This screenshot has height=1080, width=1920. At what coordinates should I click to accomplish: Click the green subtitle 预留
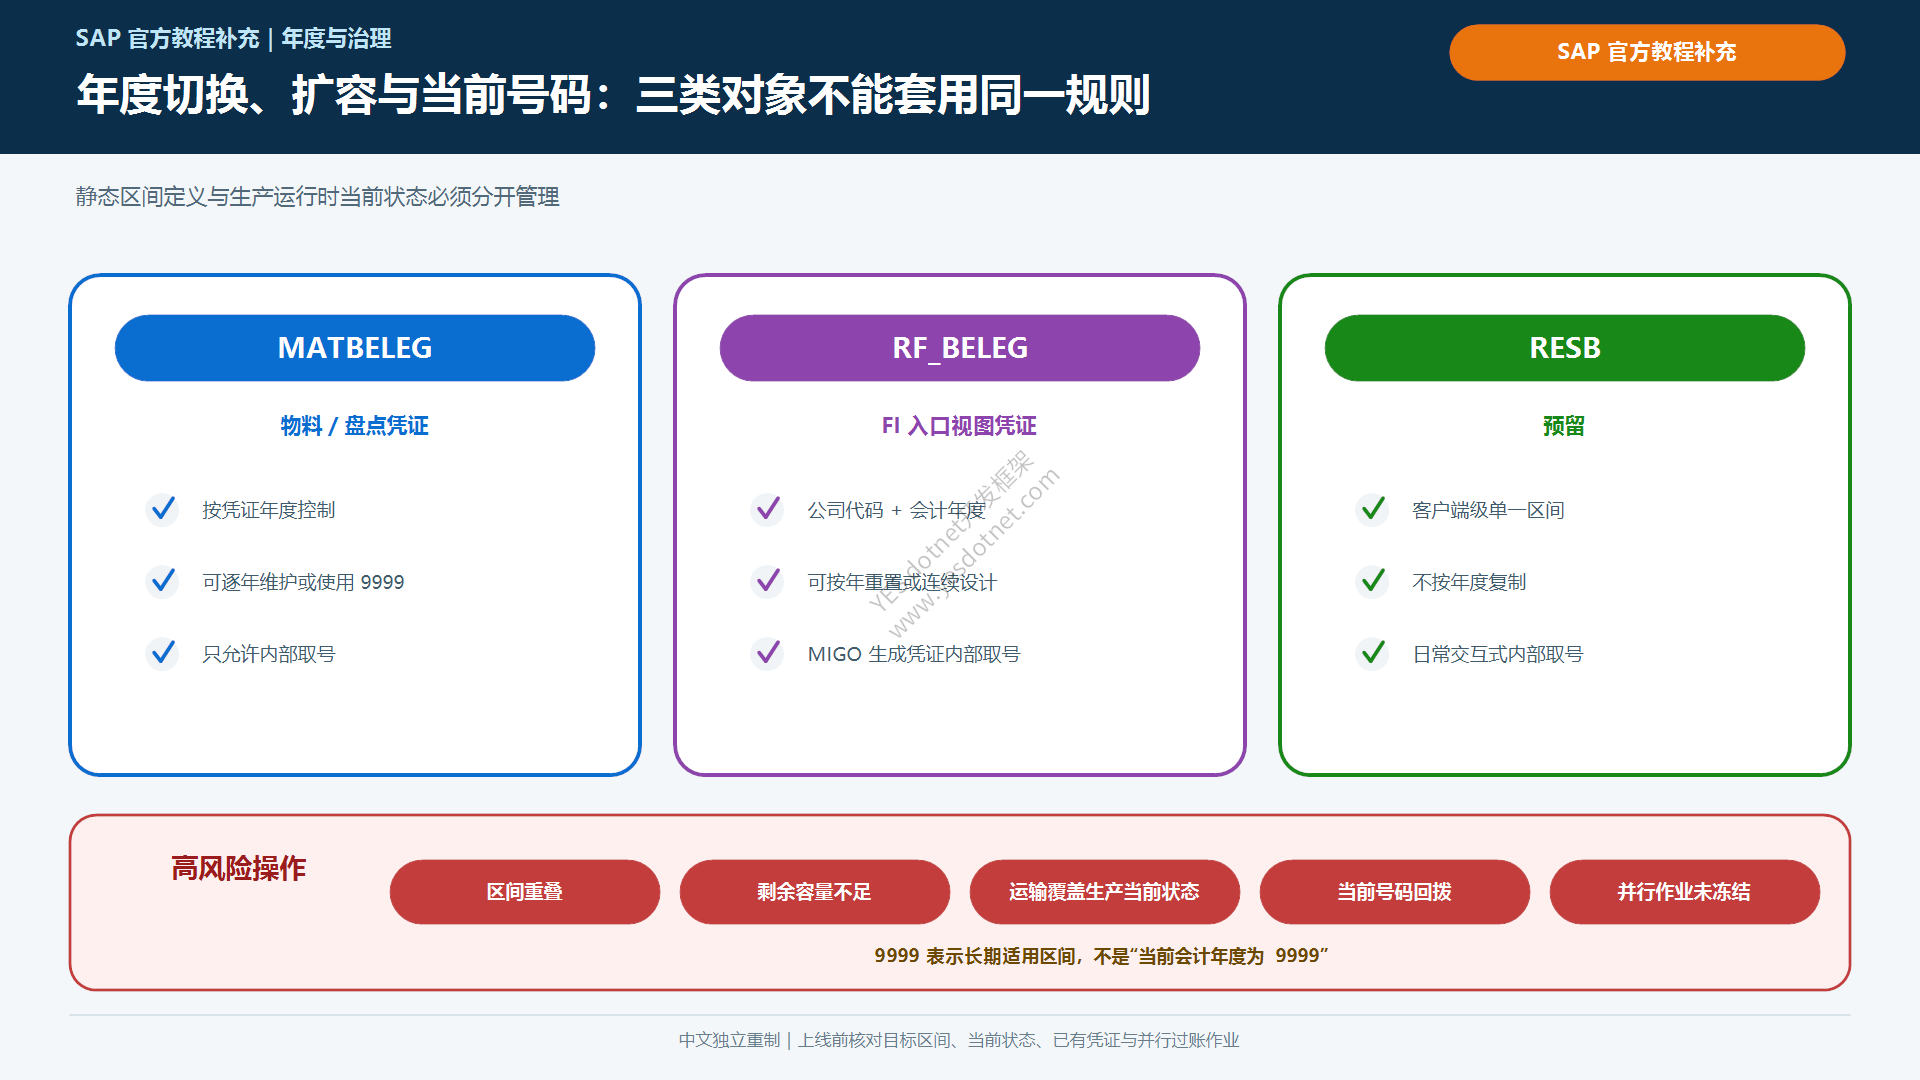tap(1564, 426)
